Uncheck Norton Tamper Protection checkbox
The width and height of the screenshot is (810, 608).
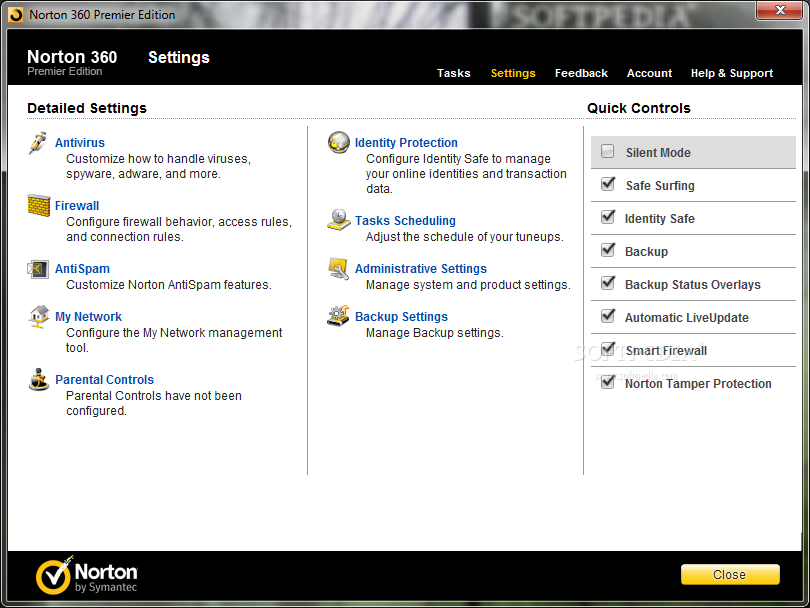608,383
